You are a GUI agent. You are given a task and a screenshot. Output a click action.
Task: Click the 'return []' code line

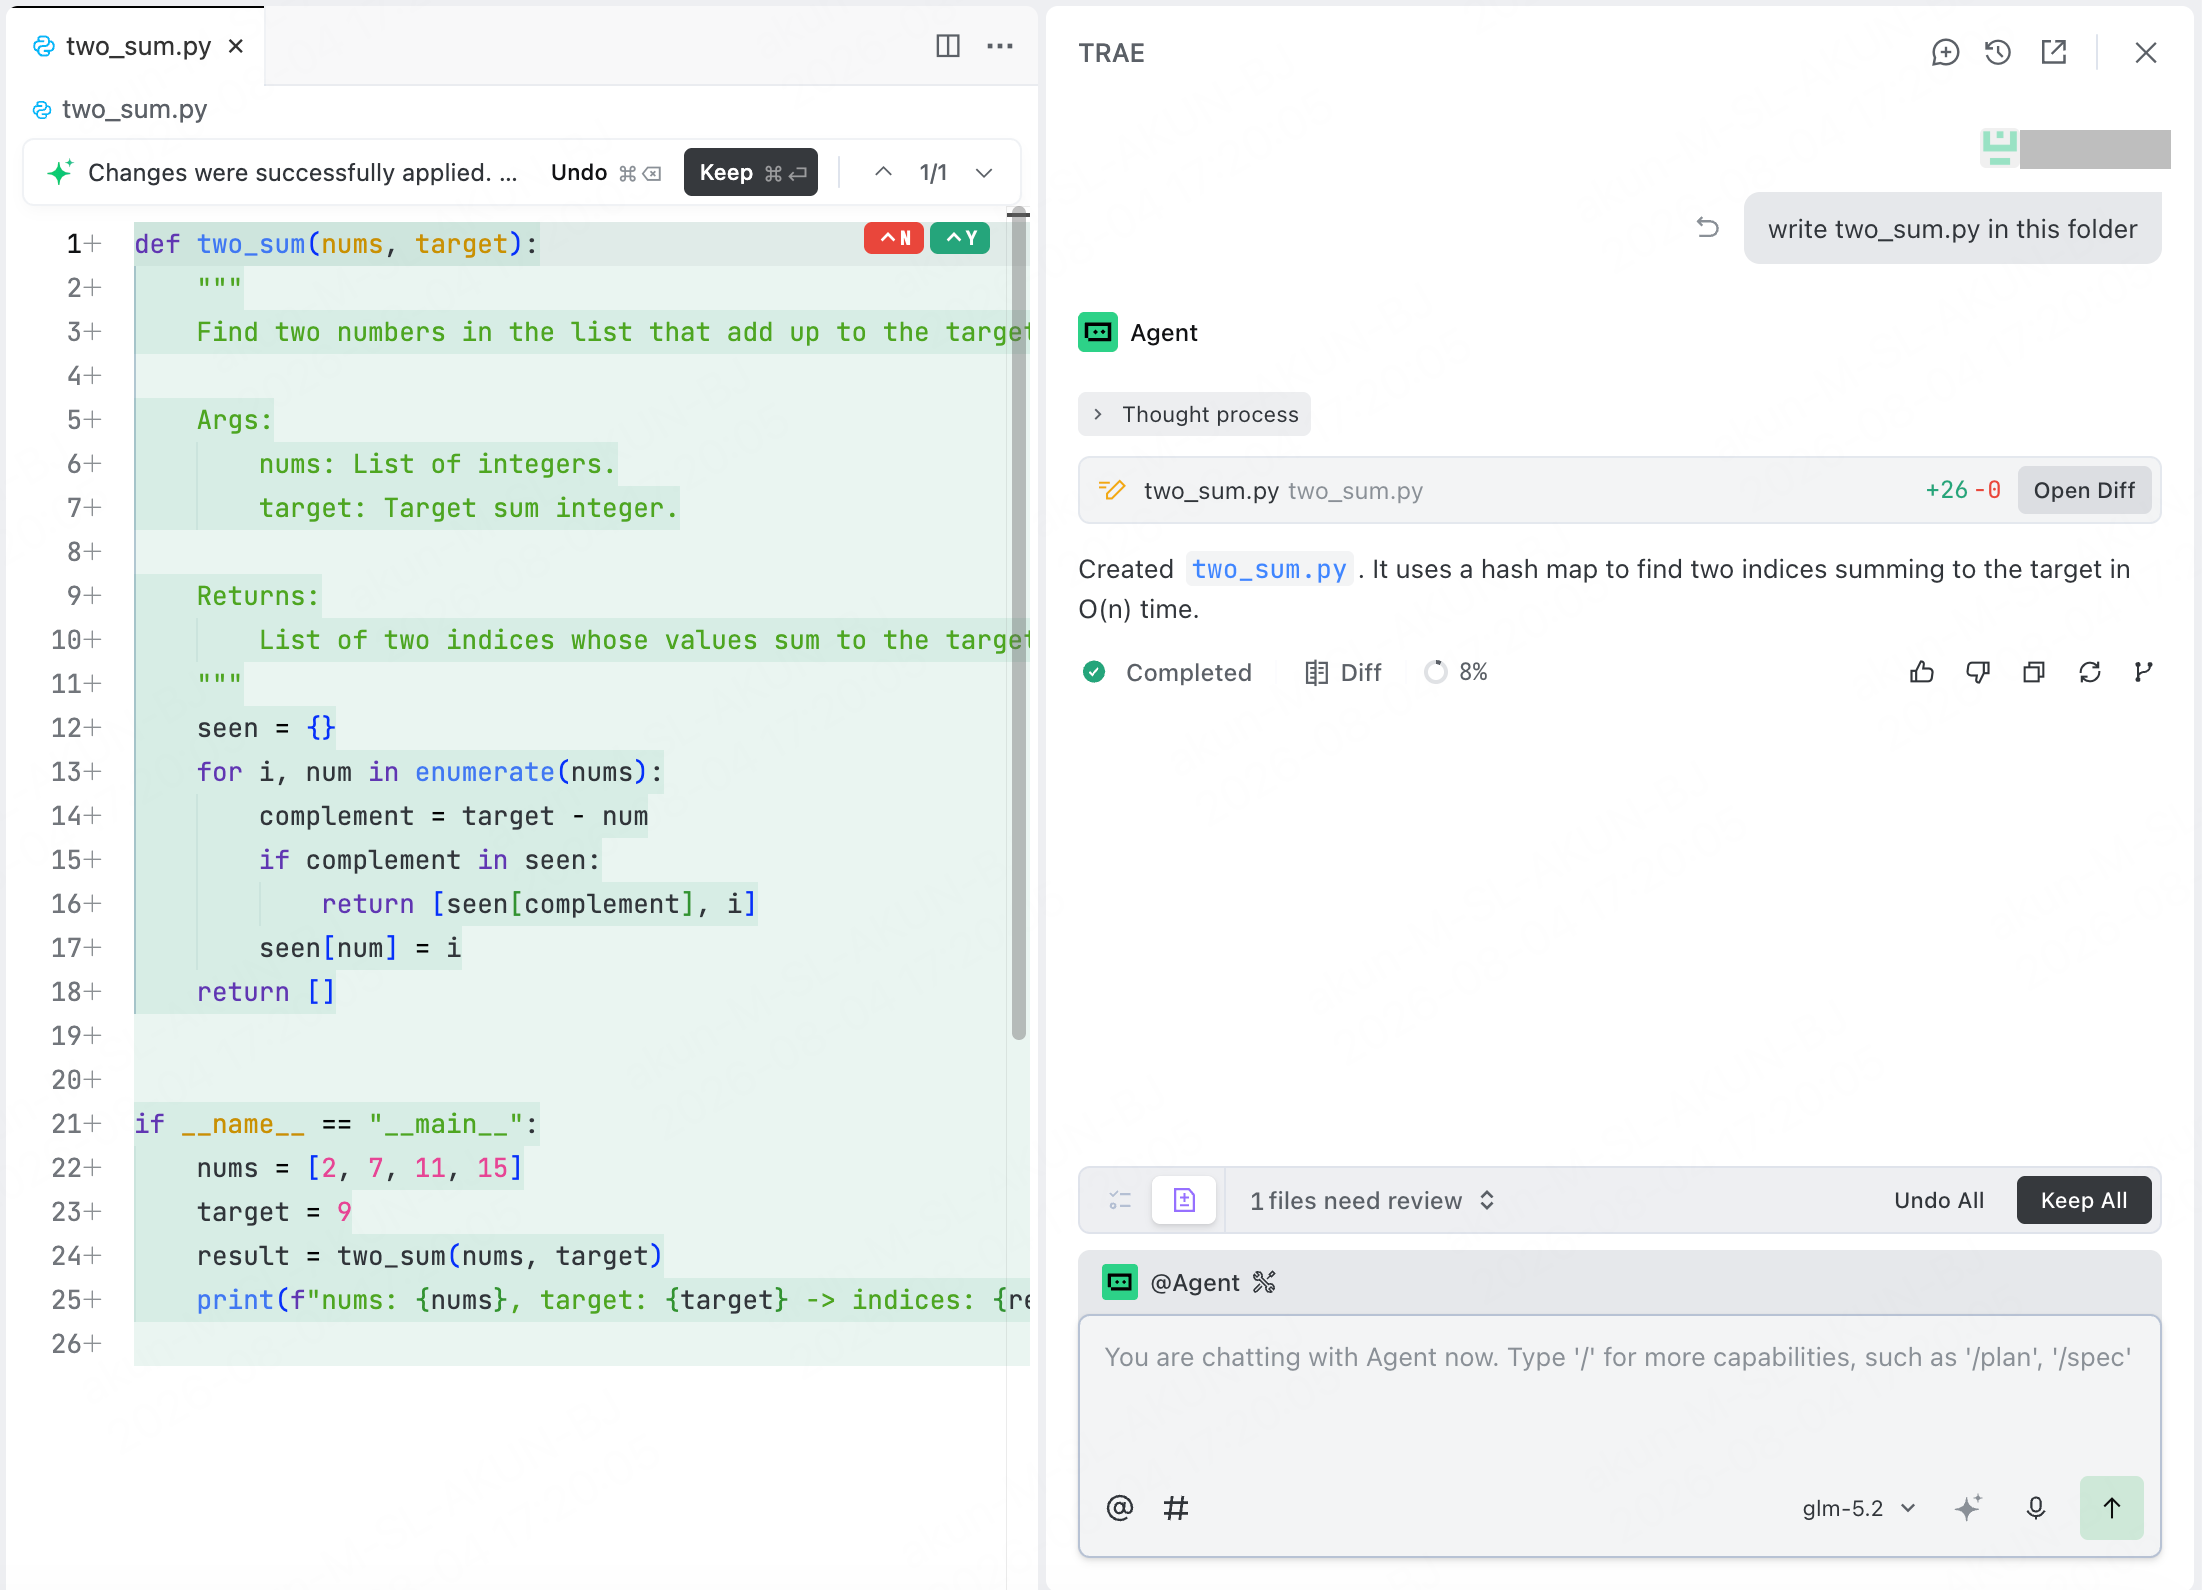(266, 992)
